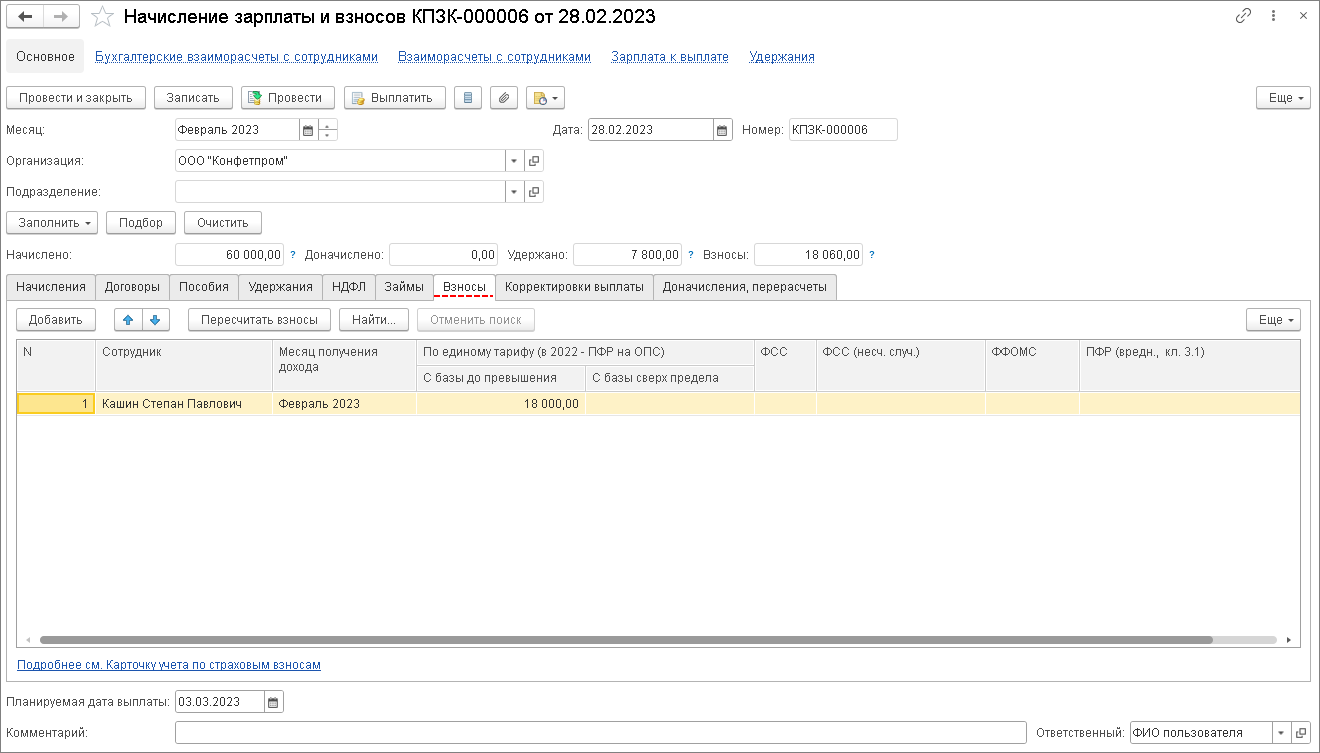This screenshot has width=1320, height=753.
Task: Click the Номер field КПЗК-000006
Action: click(x=843, y=130)
